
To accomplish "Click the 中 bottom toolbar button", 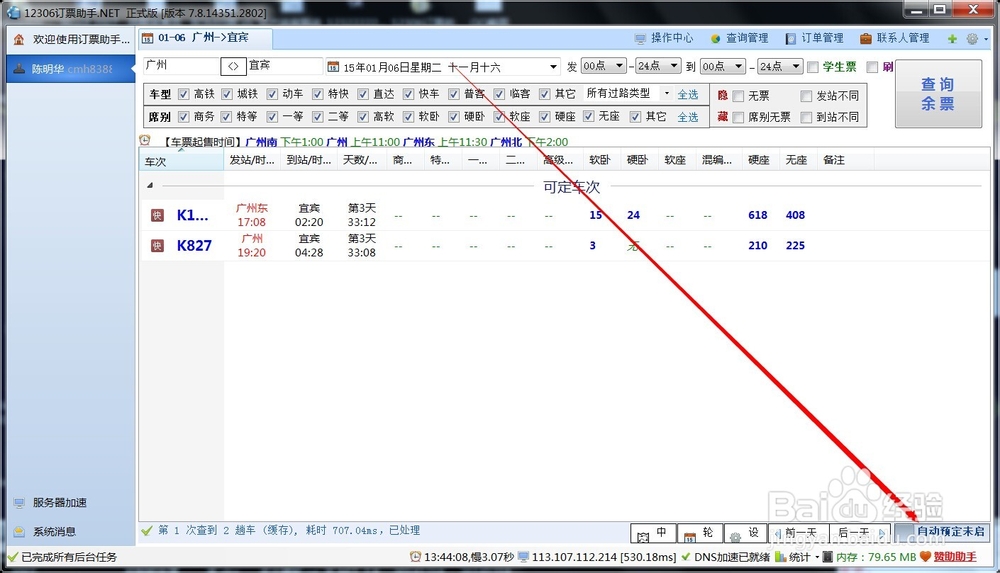I will coord(652,533).
